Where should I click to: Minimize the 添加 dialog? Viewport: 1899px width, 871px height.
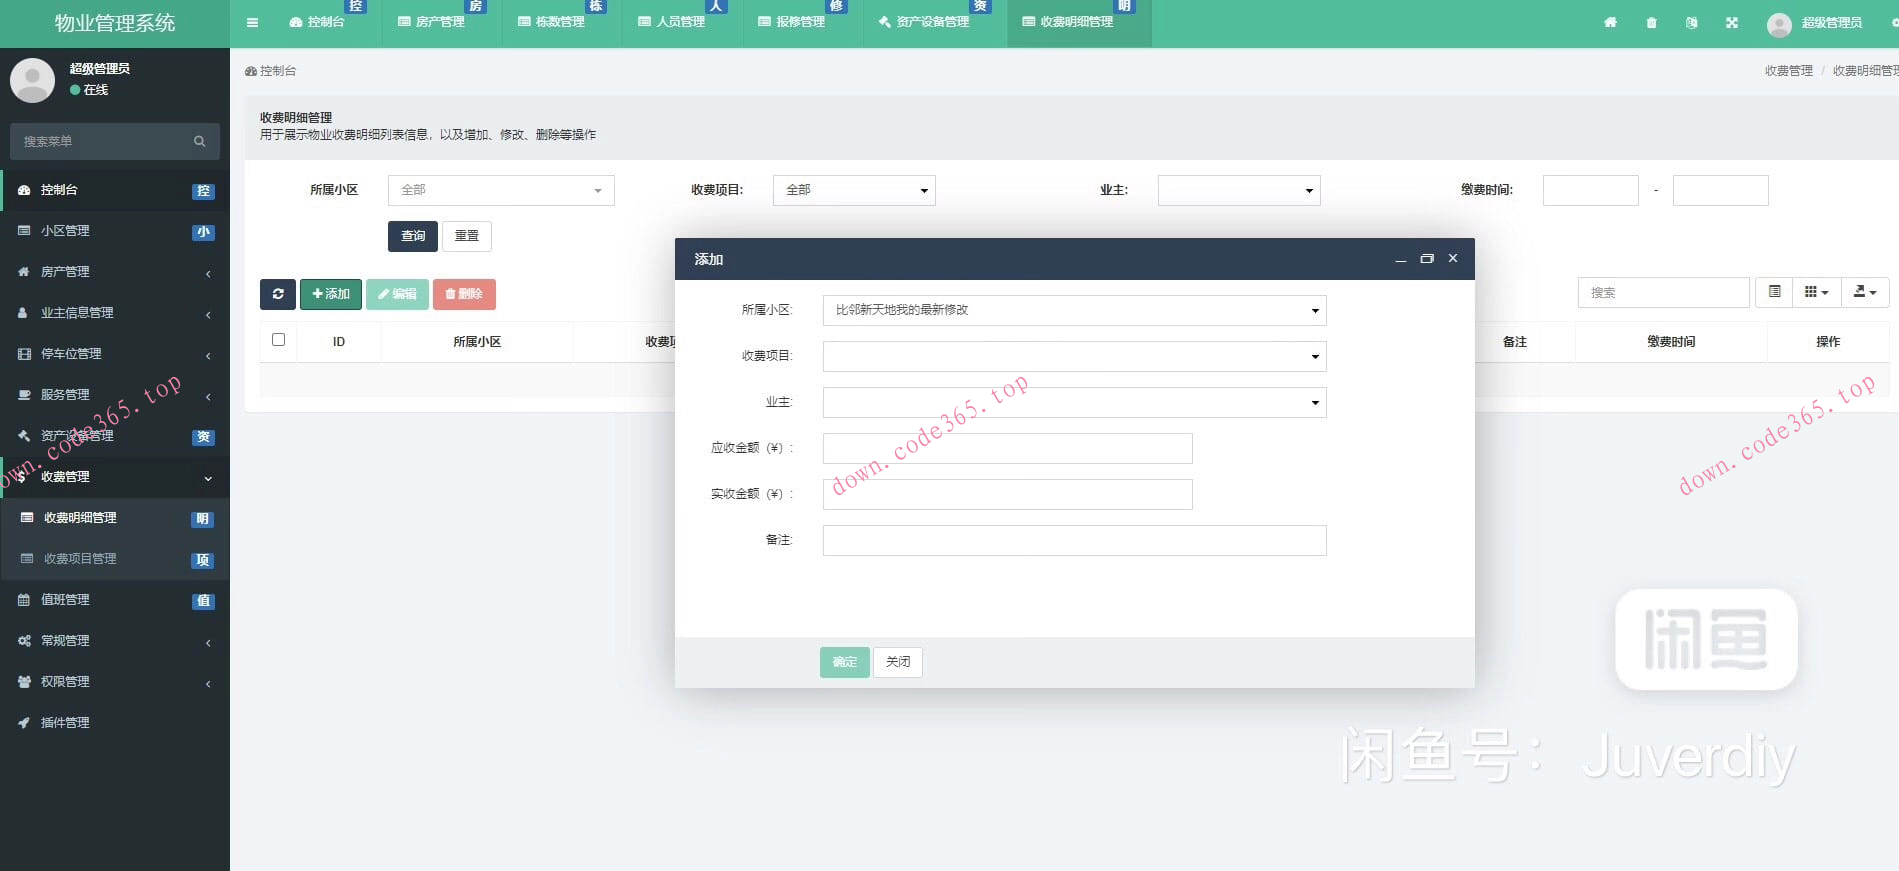pos(1401,259)
